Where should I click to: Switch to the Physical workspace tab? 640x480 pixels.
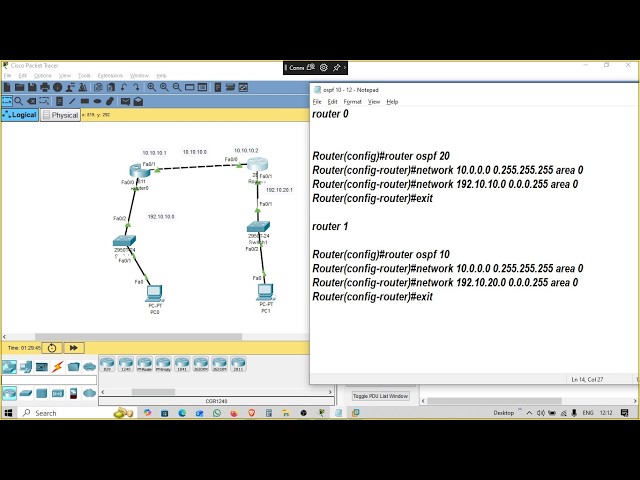pyautogui.click(x=60, y=115)
